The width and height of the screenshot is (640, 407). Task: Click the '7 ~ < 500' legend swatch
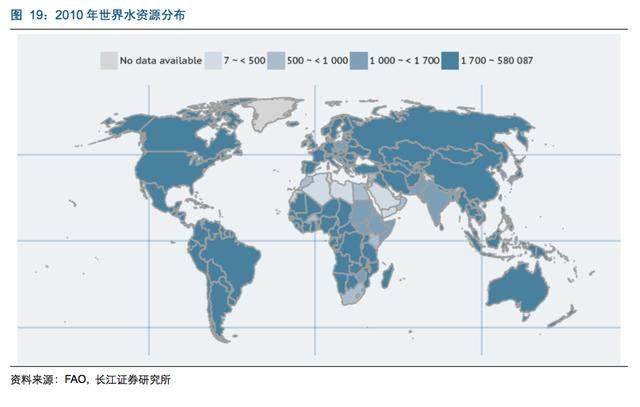(213, 60)
